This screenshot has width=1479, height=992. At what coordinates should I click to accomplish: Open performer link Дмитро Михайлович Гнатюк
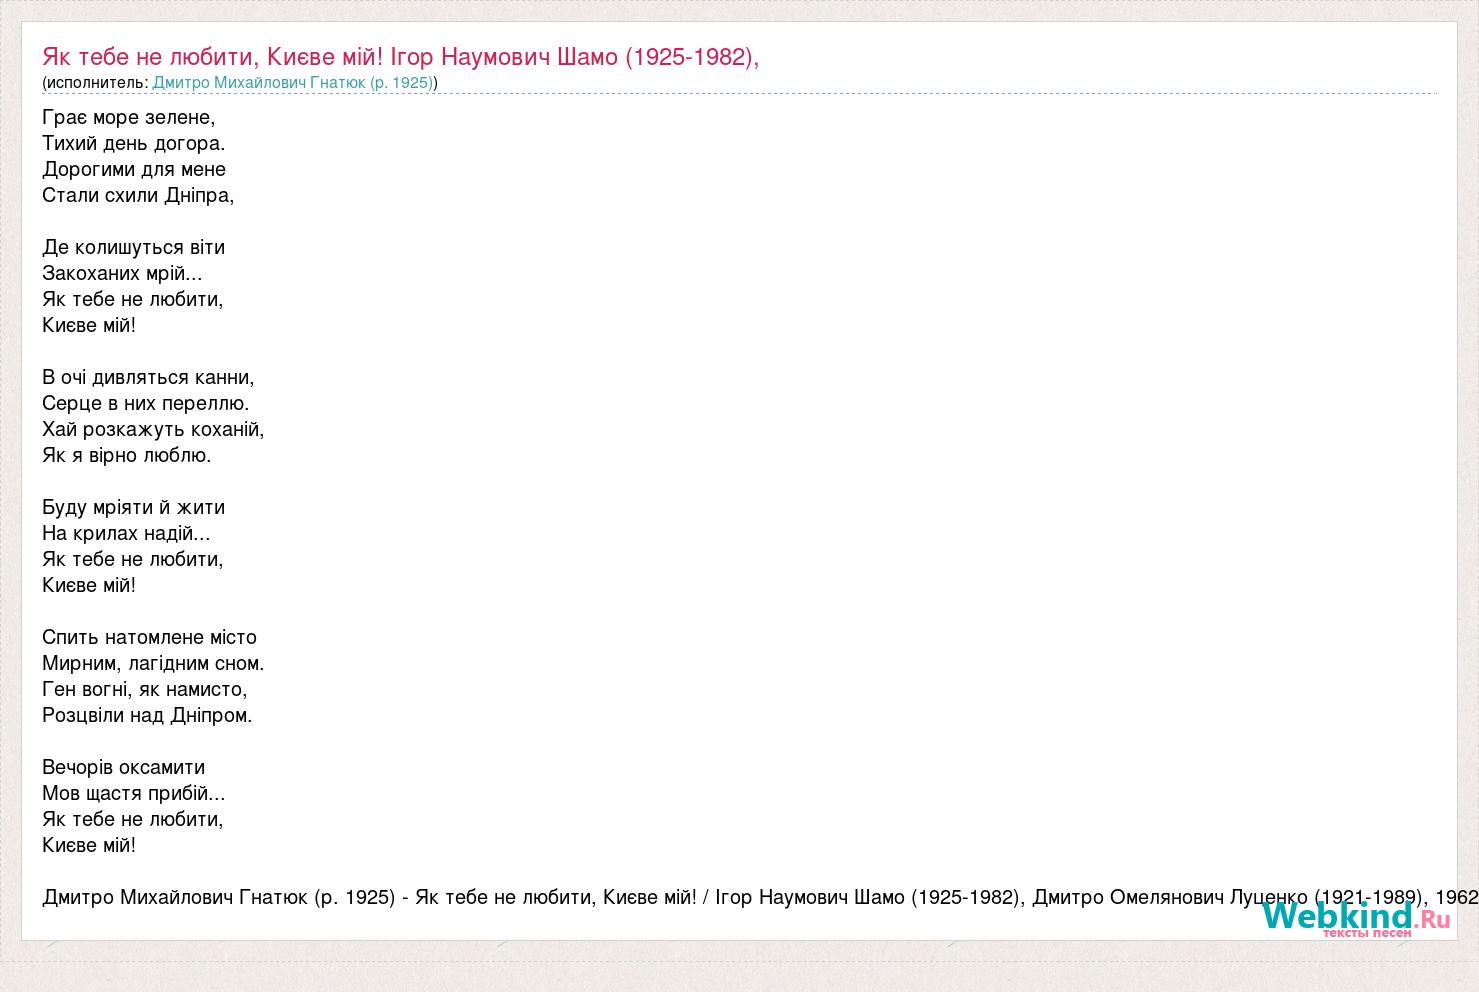[x=293, y=83]
